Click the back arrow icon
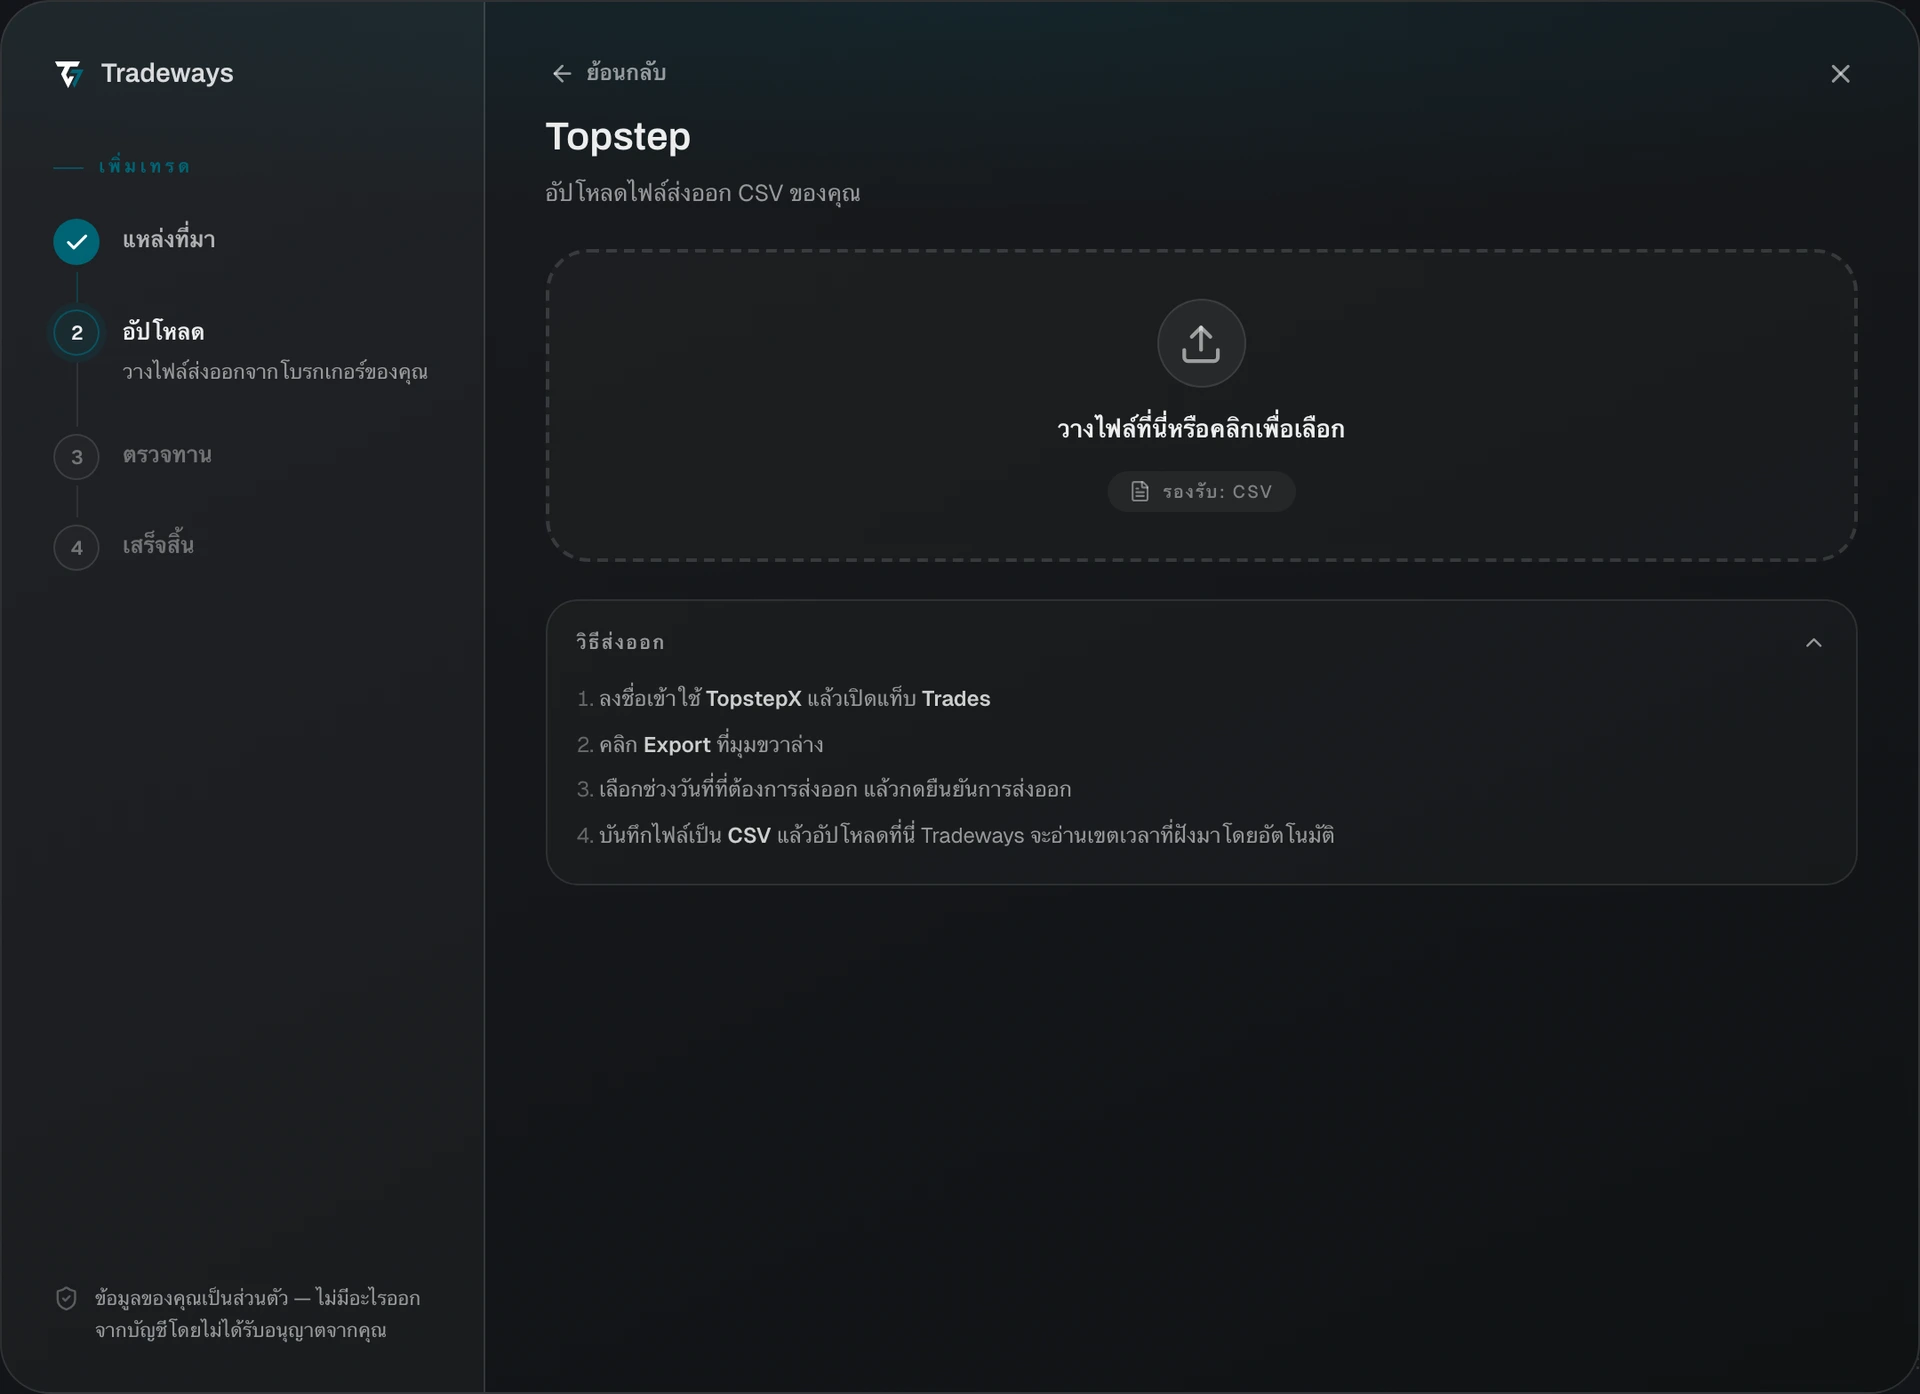 click(562, 74)
